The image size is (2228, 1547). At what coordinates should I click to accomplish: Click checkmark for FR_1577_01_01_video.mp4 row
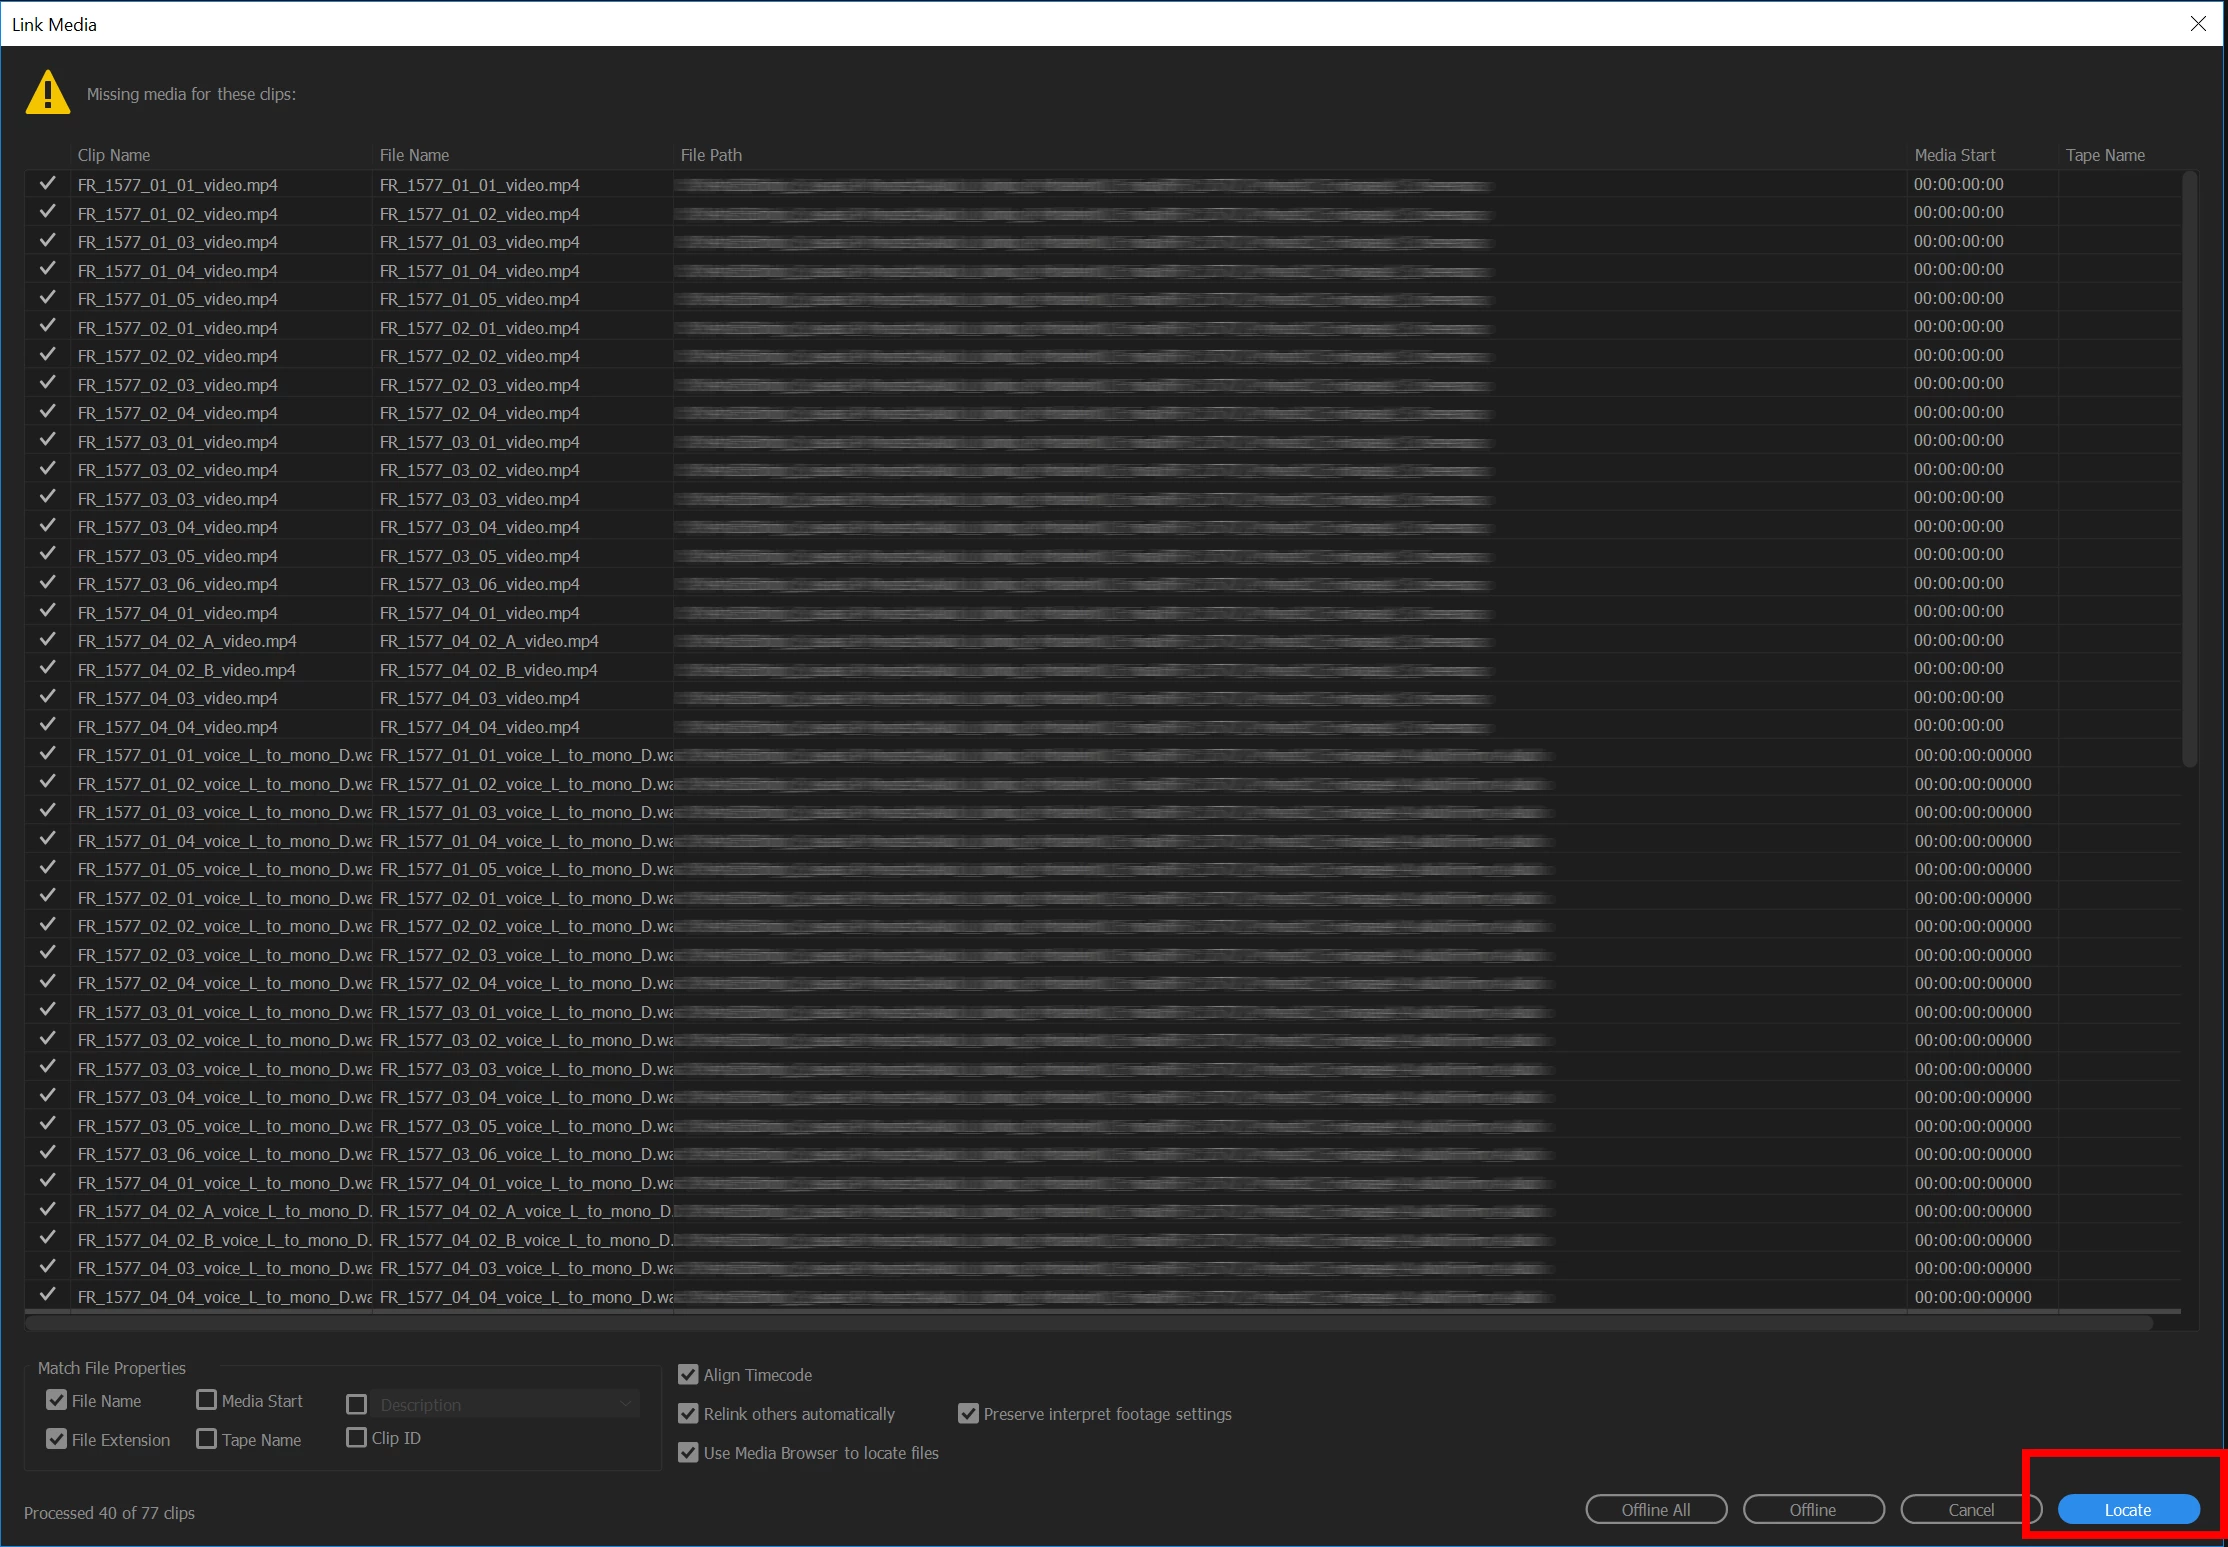click(x=47, y=184)
